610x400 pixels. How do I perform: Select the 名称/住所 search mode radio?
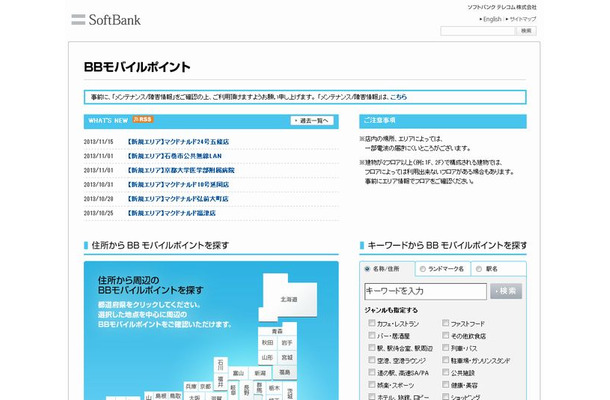coord(367,269)
